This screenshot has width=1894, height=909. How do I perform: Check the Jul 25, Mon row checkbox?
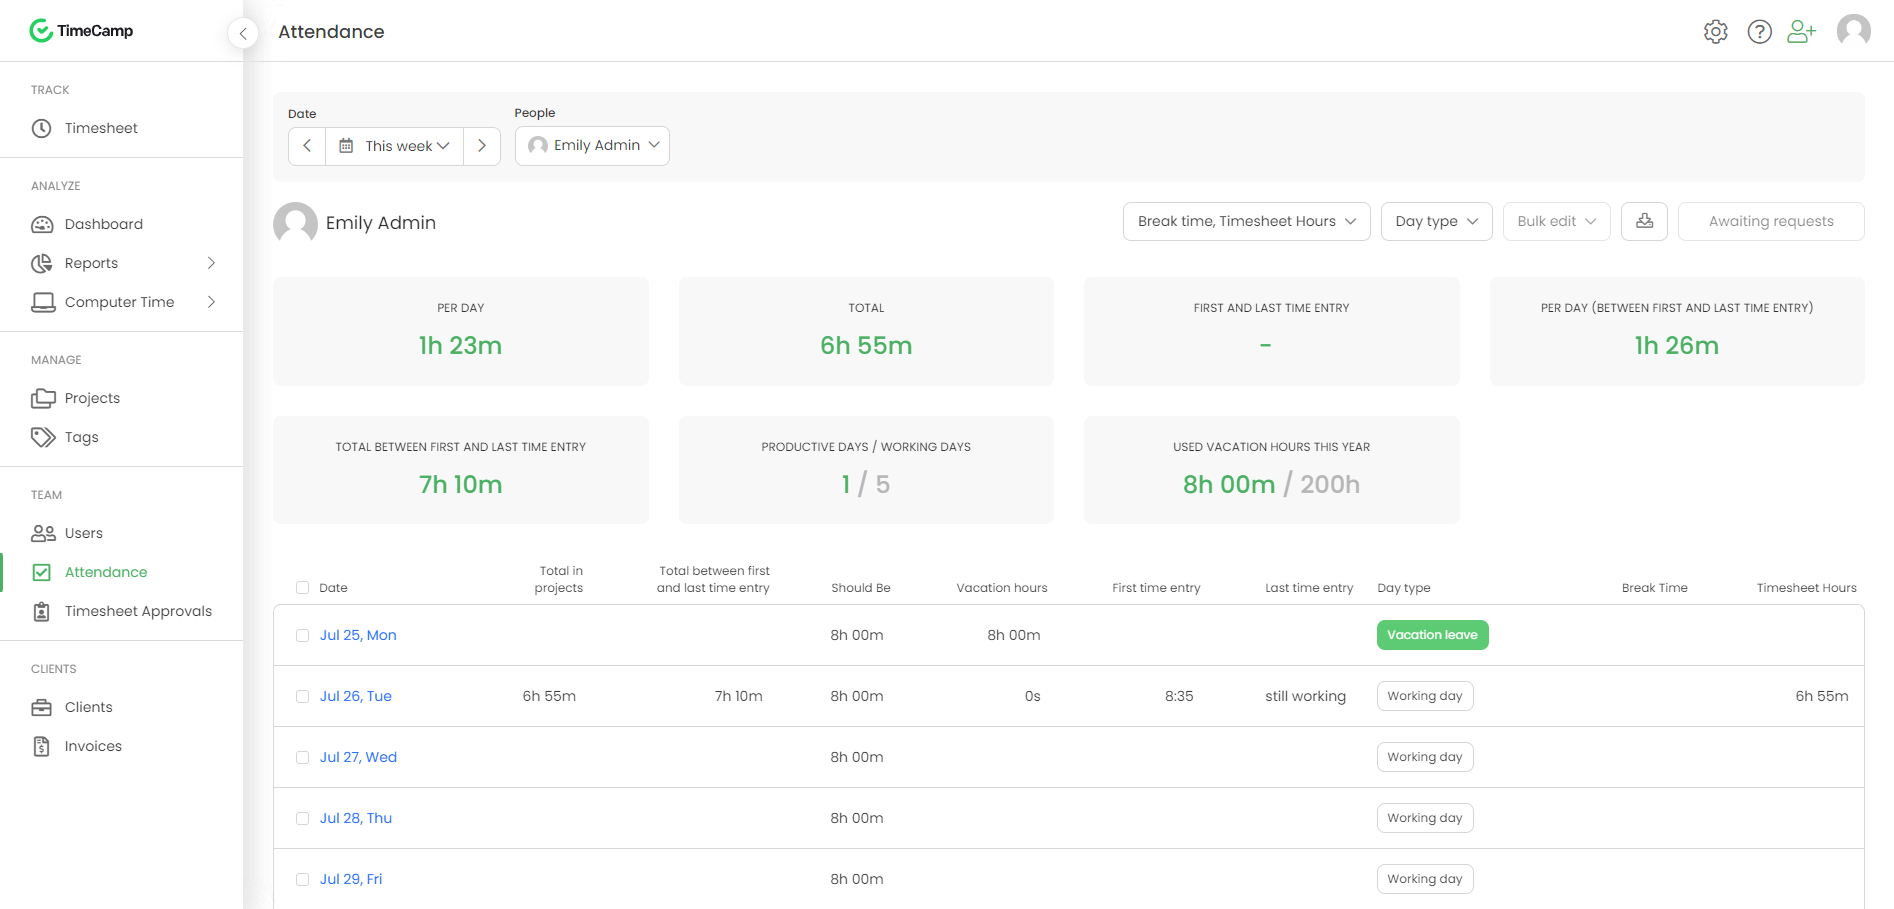tap(302, 636)
